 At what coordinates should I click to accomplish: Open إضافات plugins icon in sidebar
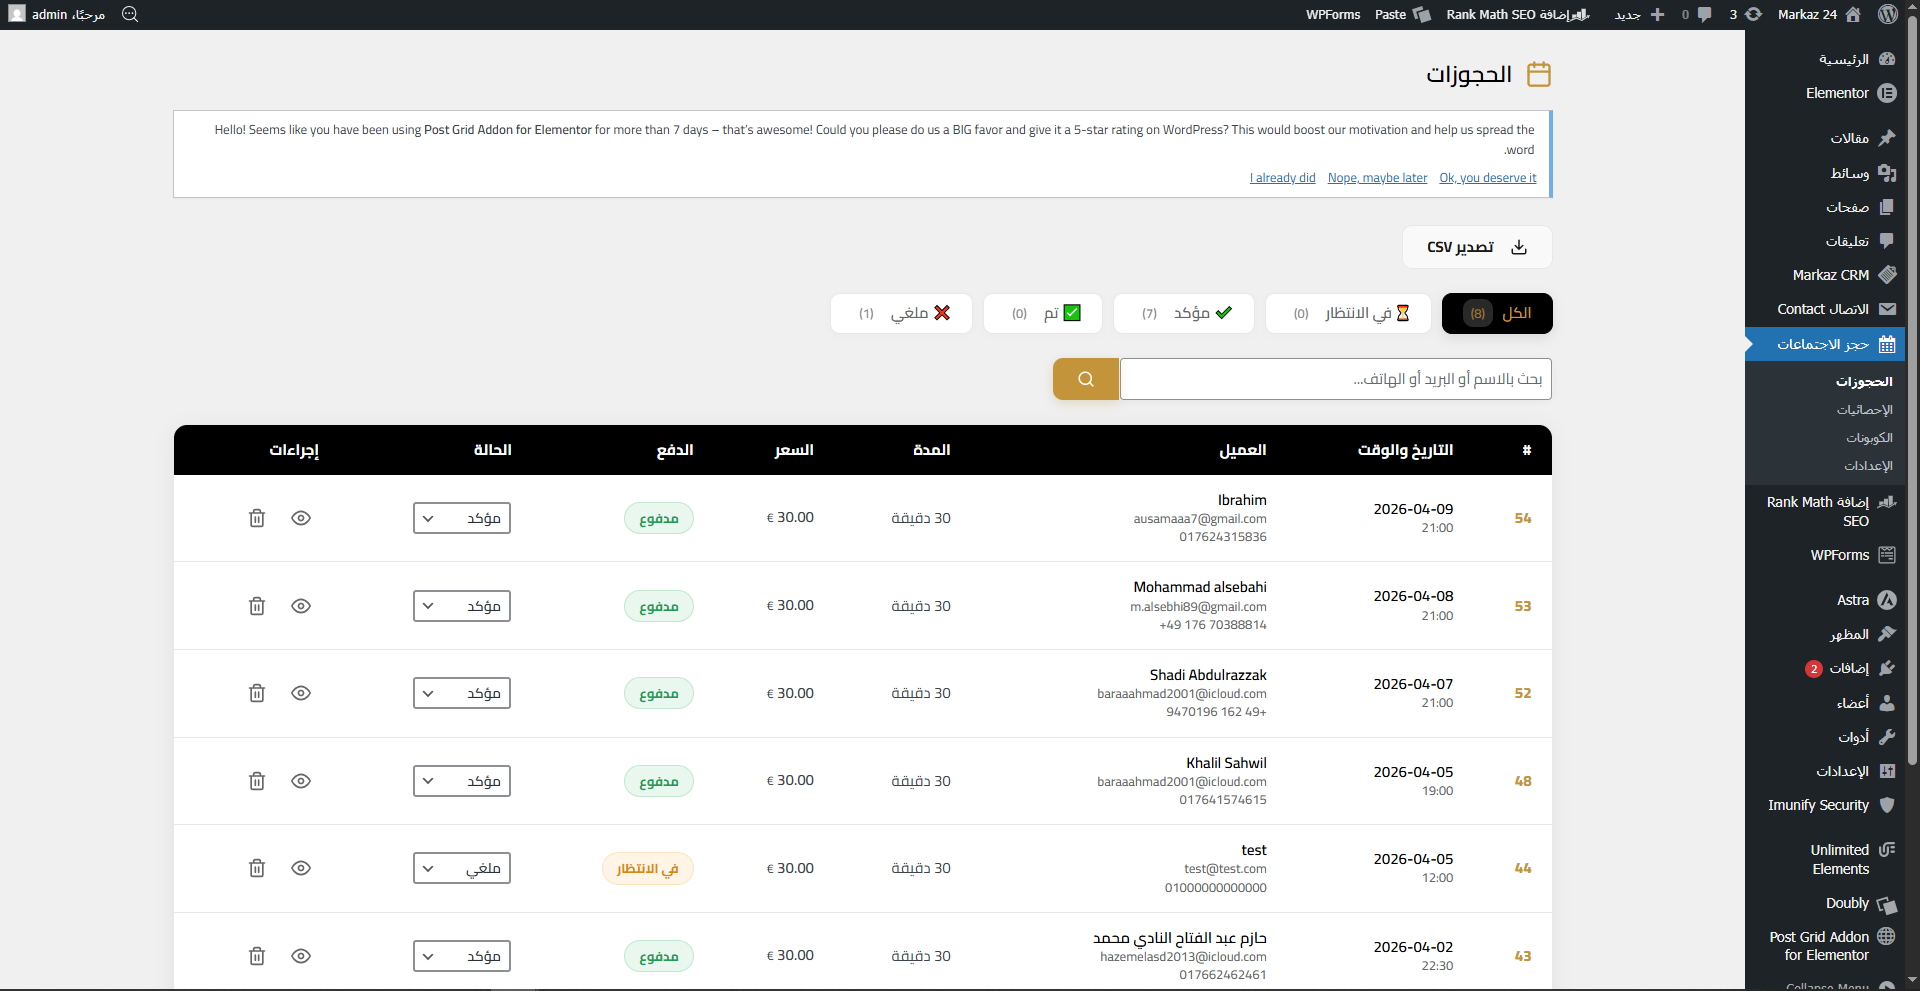coord(1887,668)
